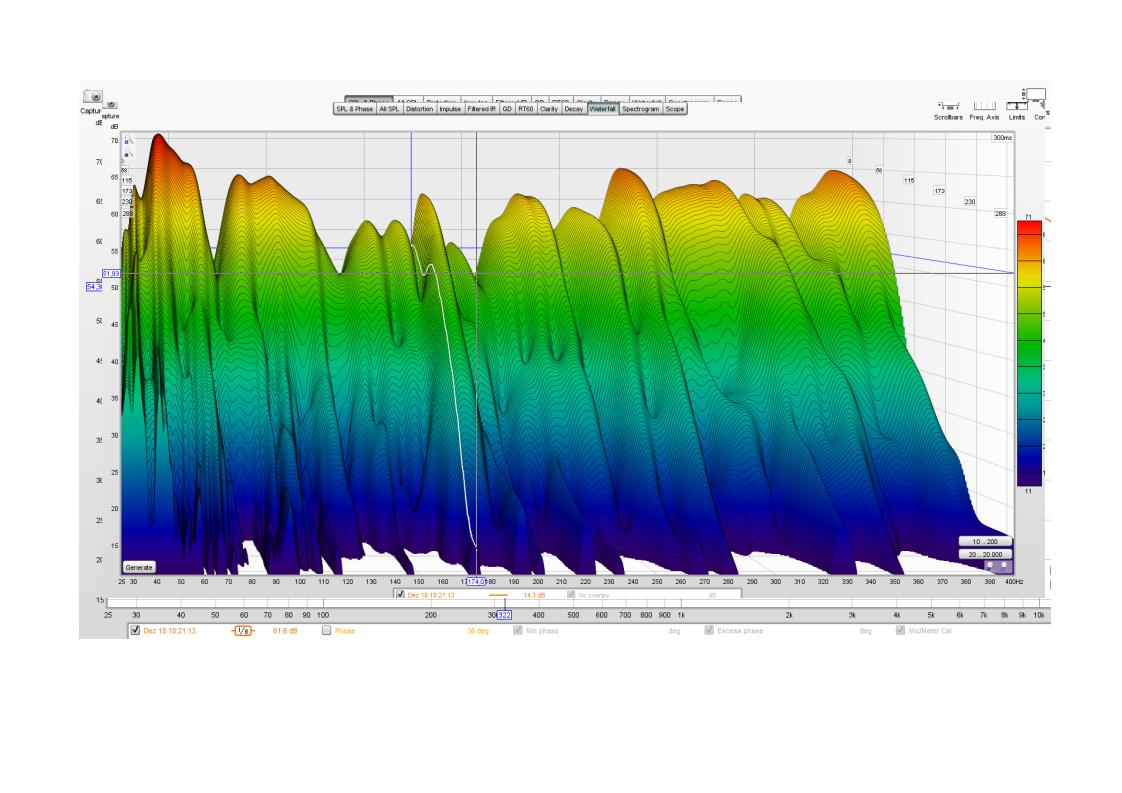1122x793 pixels.
Task: Click the red top of color scale
Action: [x=1029, y=228]
